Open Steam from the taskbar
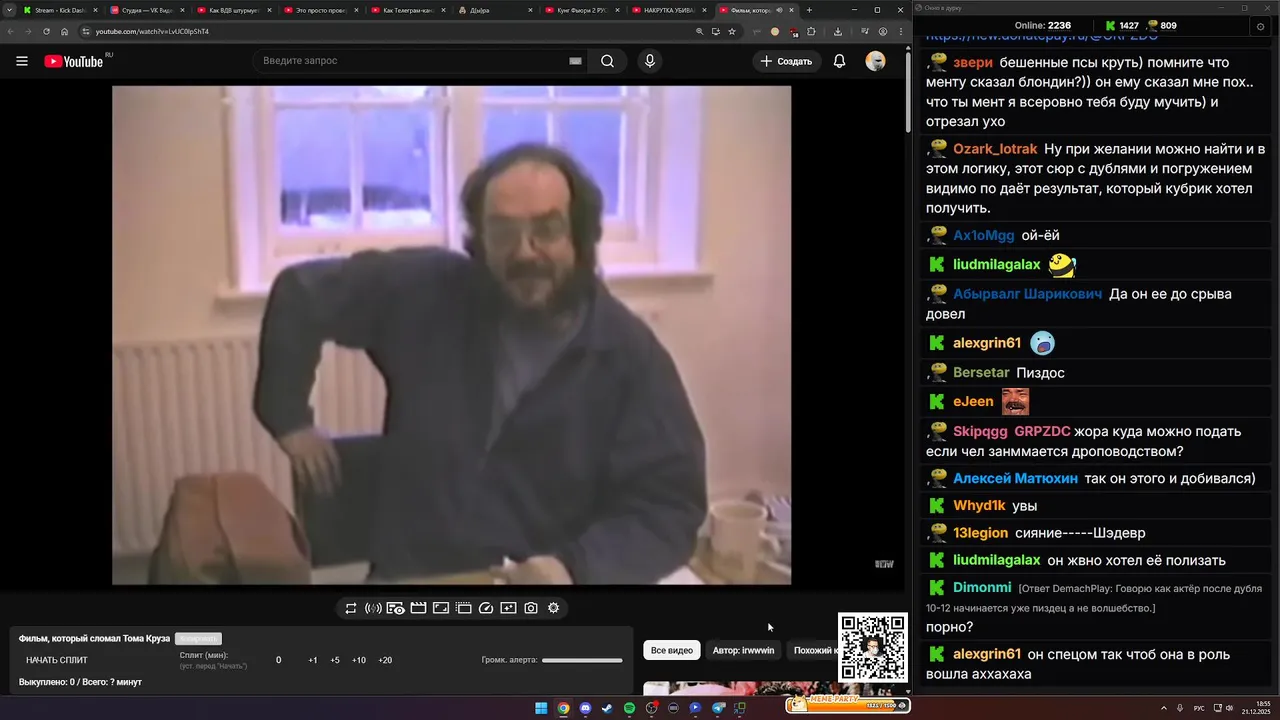This screenshot has height=720, width=1280. (607, 708)
